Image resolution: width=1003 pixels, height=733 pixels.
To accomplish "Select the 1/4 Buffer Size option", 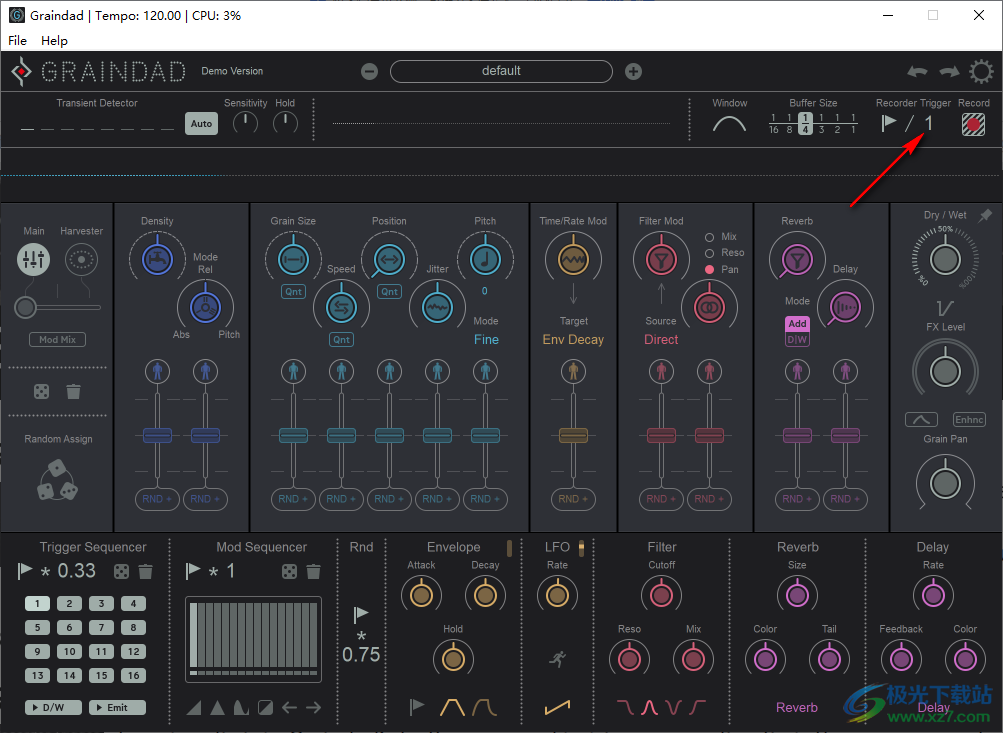I will [805, 123].
